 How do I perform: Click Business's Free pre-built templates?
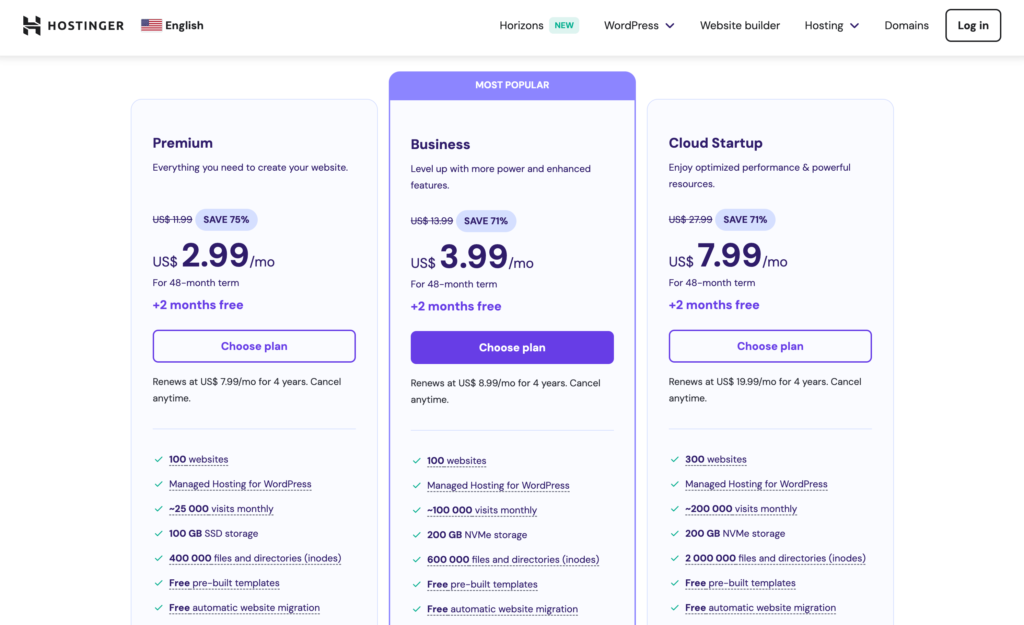click(482, 585)
